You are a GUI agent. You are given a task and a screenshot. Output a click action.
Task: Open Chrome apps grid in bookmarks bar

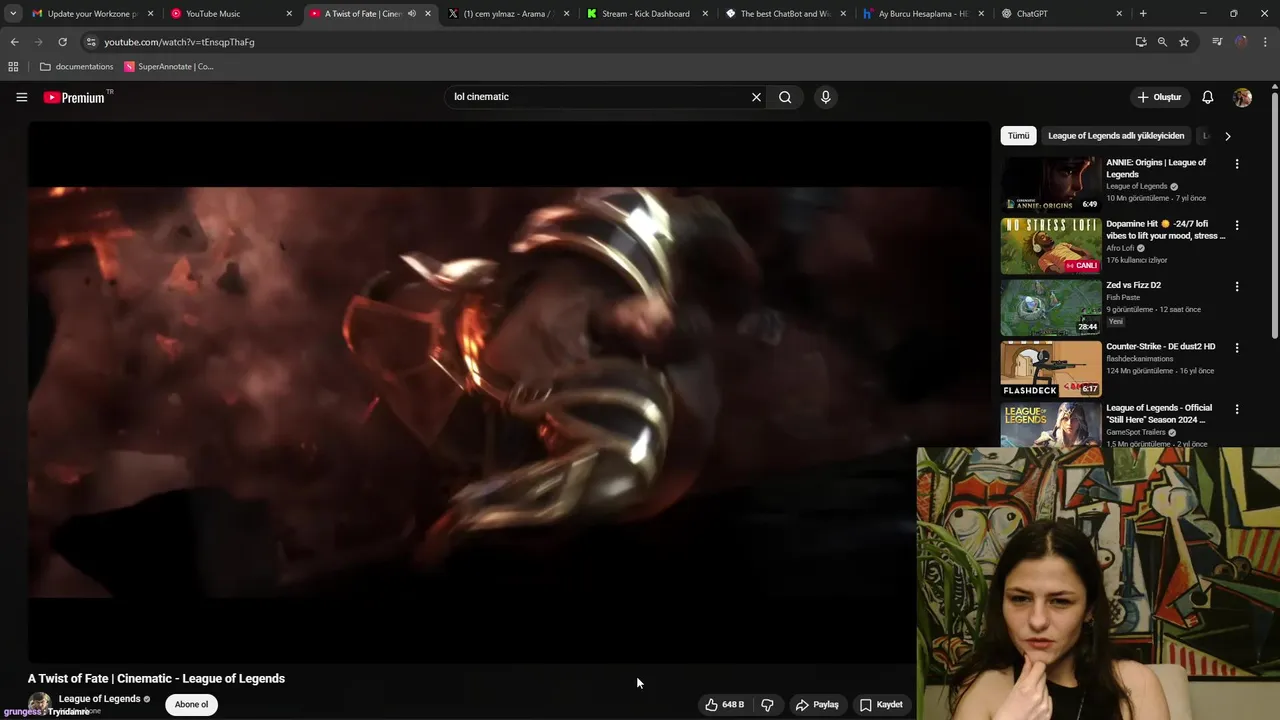[13, 67]
